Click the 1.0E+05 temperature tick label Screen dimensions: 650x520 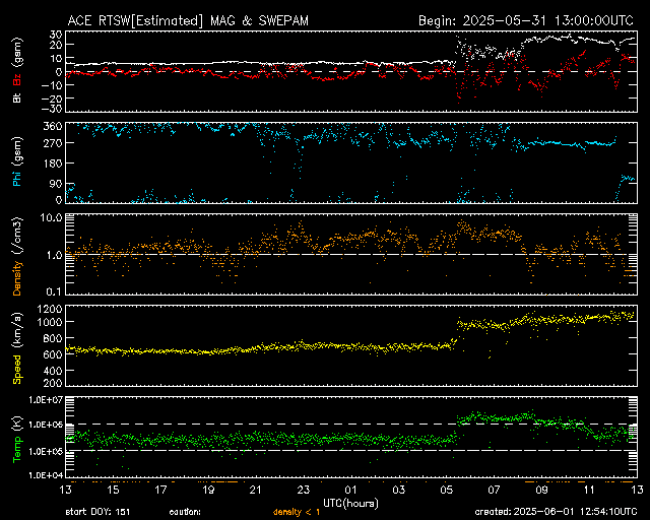pyautogui.click(x=46, y=451)
